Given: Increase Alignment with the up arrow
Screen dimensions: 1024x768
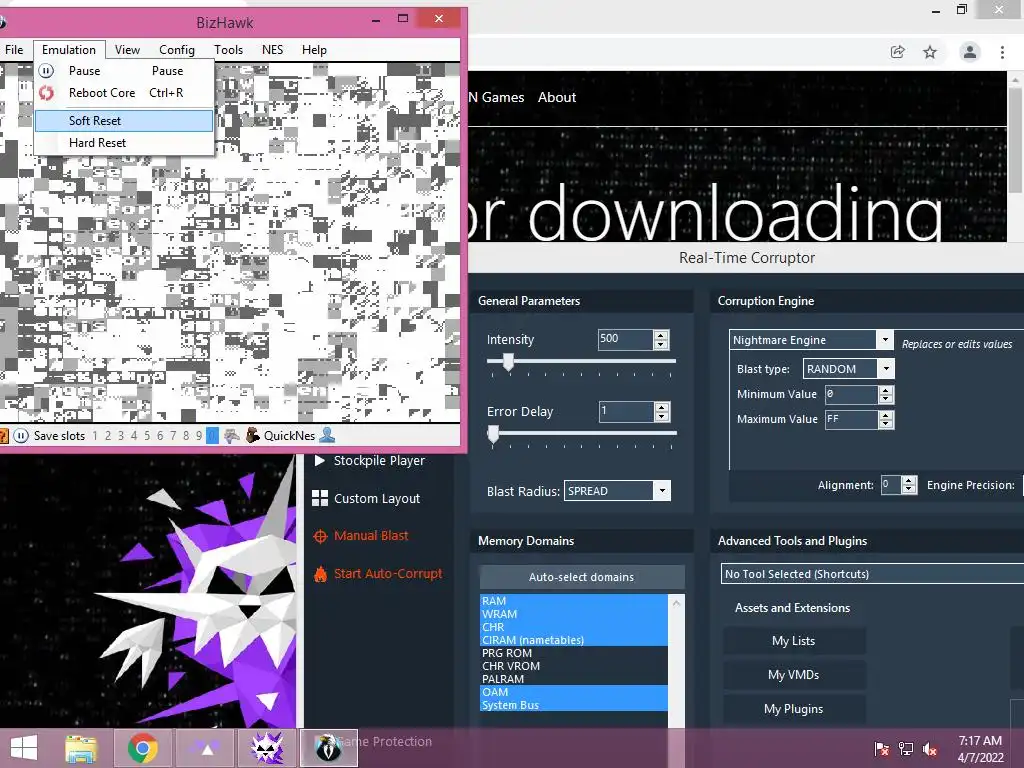Looking at the screenshot, I should [908, 480].
